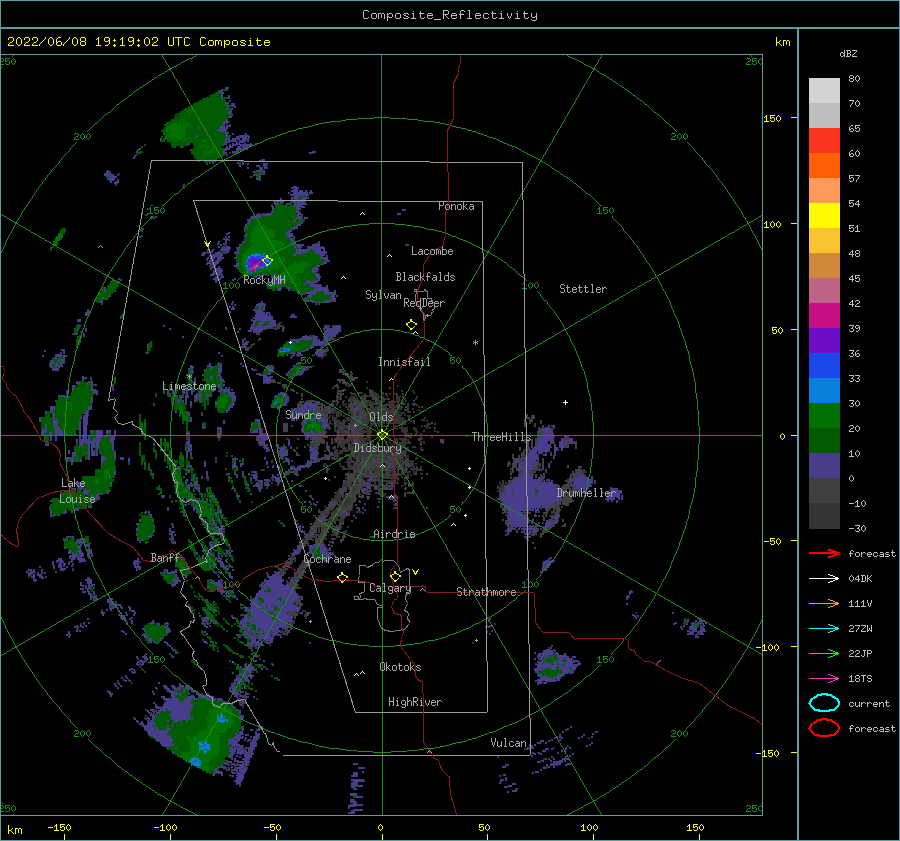Image resolution: width=900 pixels, height=841 pixels.
Task: Click the Okotoks city label
Action: (400, 667)
